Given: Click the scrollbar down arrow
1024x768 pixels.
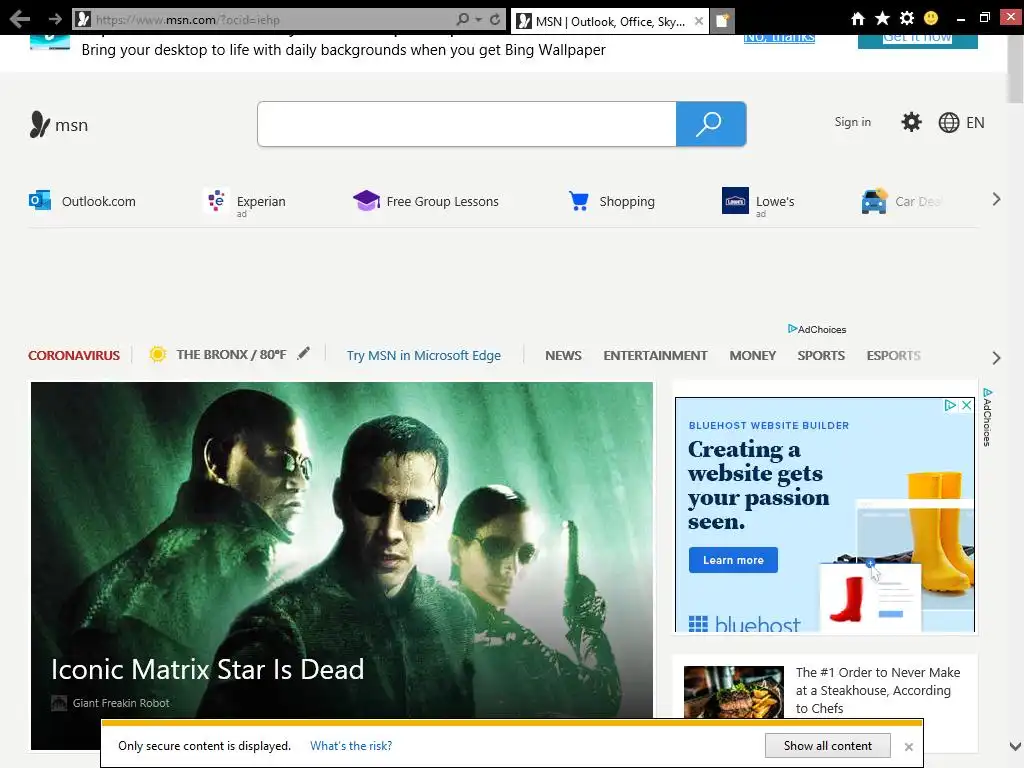Looking at the screenshot, I should 1015,746.
